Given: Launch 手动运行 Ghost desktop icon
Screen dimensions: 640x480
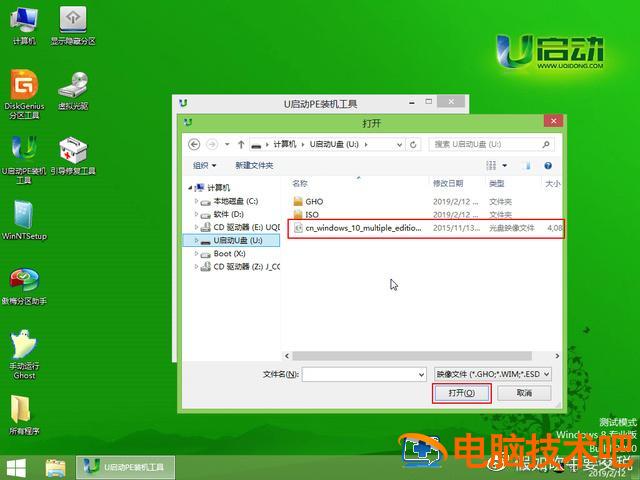Looking at the screenshot, I should pyautogui.click(x=24, y=354).
